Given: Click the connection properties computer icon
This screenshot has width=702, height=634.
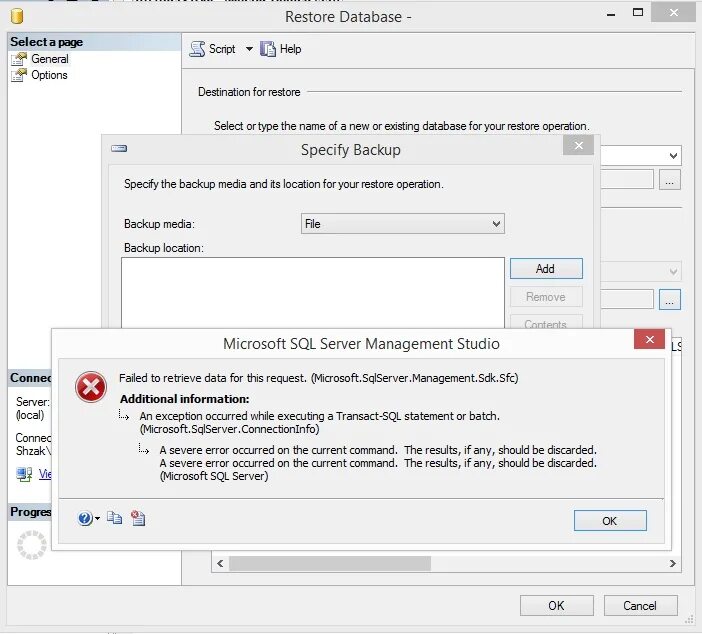Looking at the screenshot, I should [24, 474].
